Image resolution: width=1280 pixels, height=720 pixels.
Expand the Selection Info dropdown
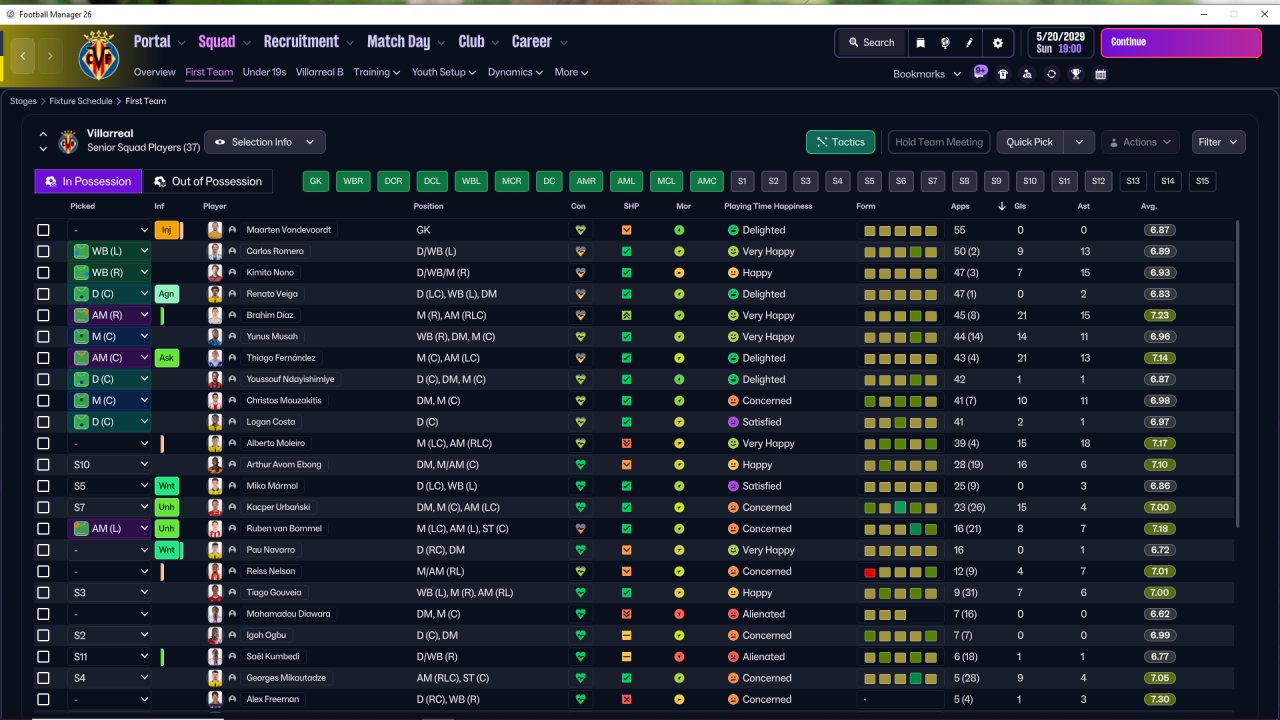(x=265, y=142)
